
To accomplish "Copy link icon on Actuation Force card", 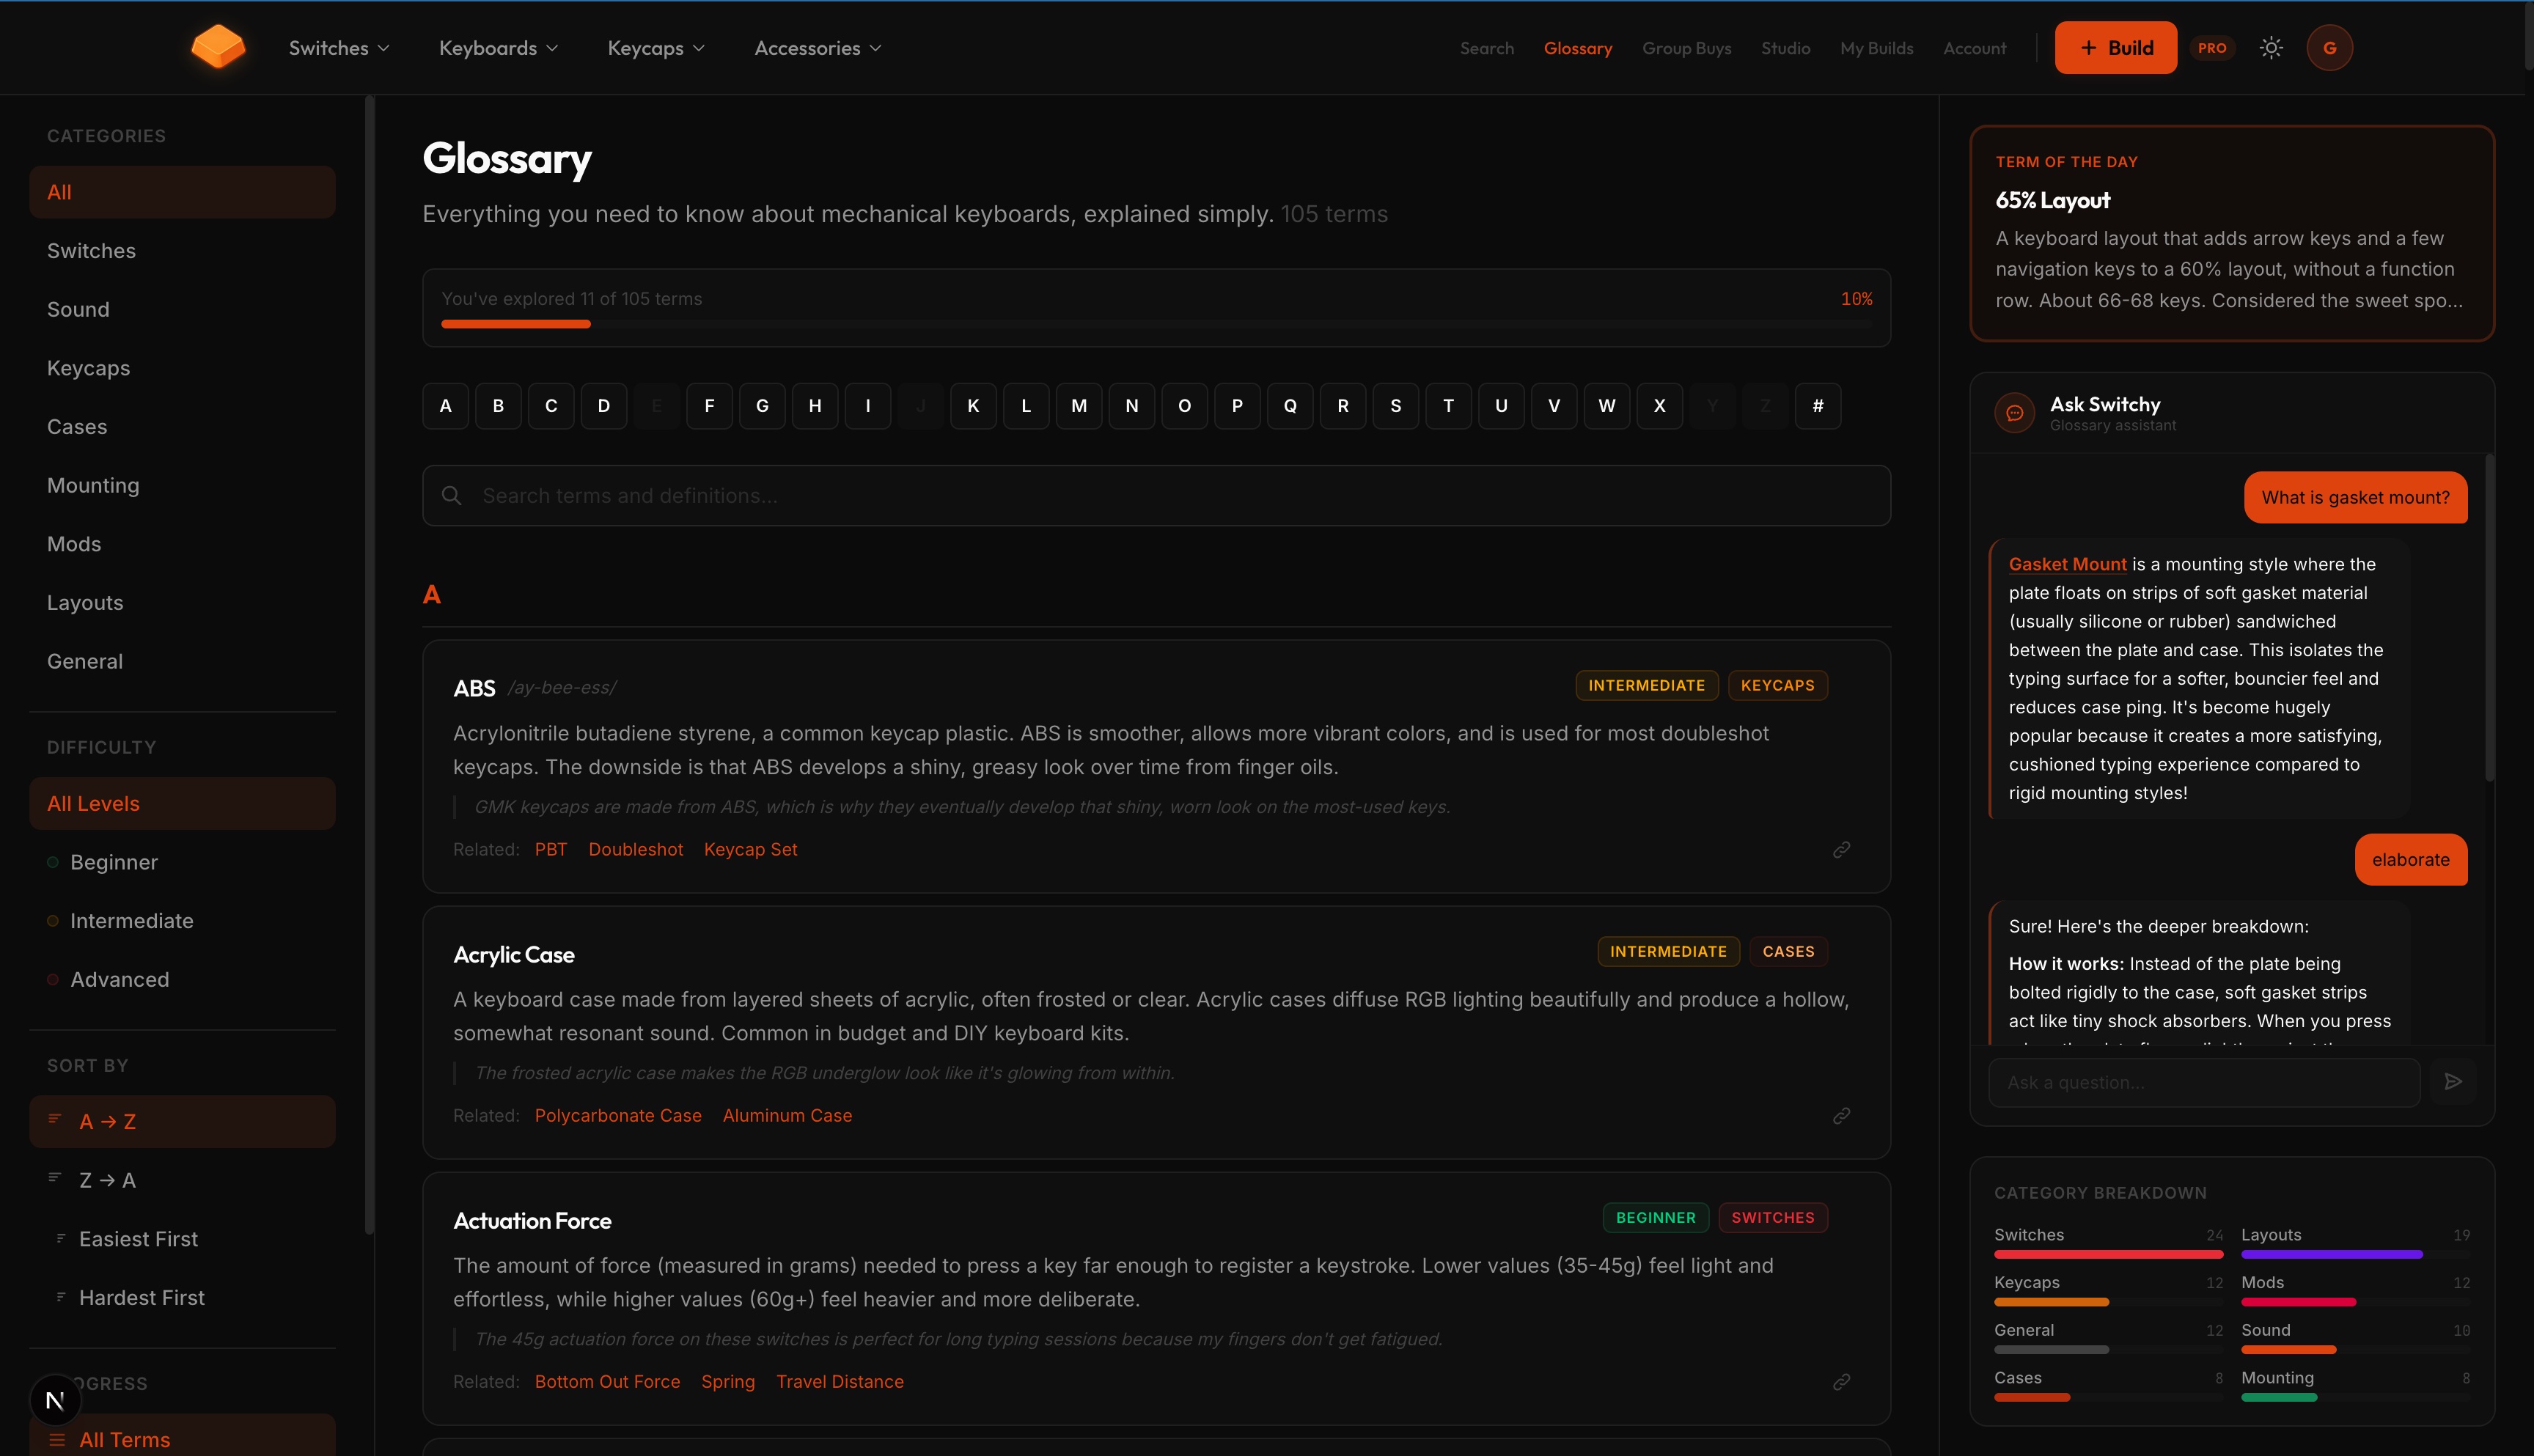I will (x=1841, y=1382).
